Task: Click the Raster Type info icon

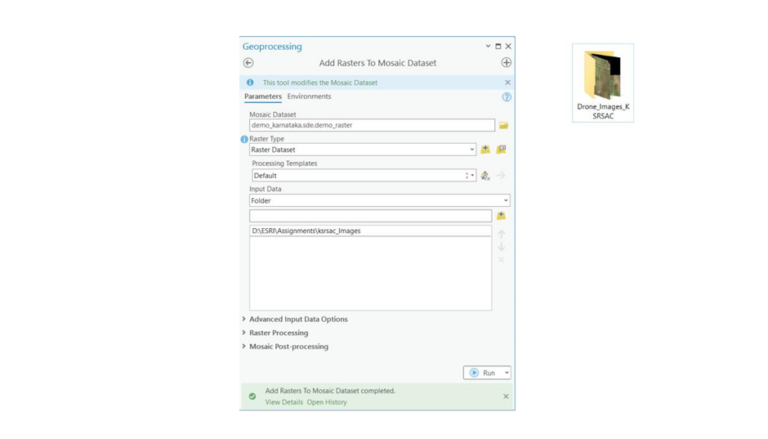Action: pos(244,139)
